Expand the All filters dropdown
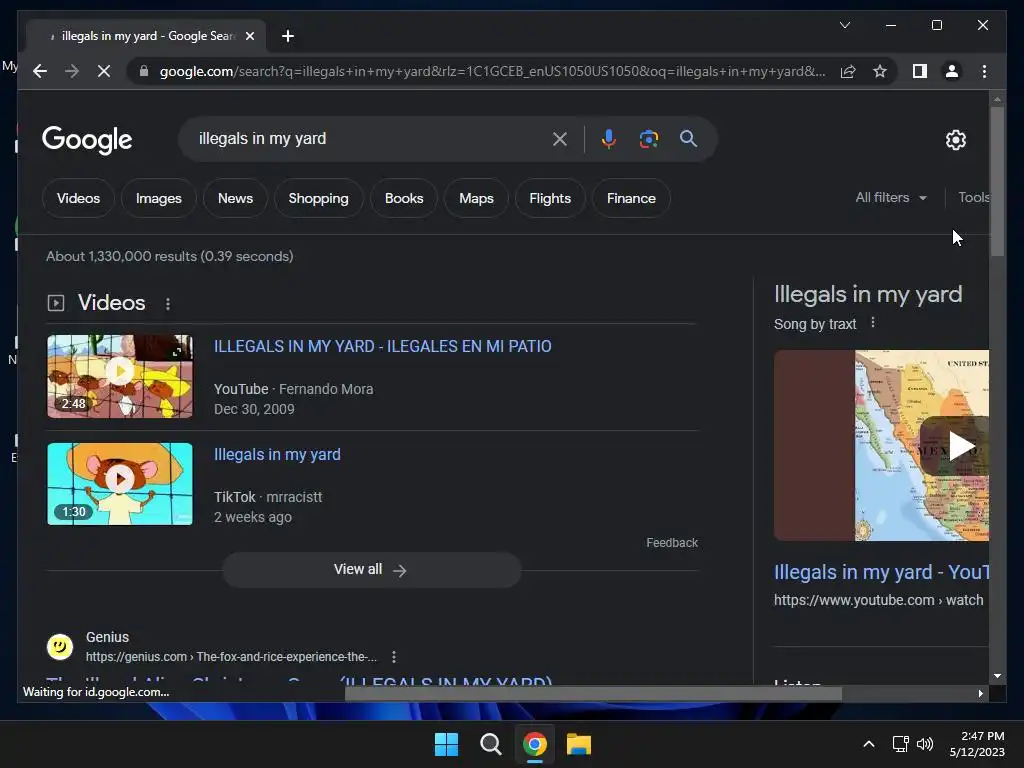Screen dimensions: 1024x768 pyautogui.click(x=891, y=197)
